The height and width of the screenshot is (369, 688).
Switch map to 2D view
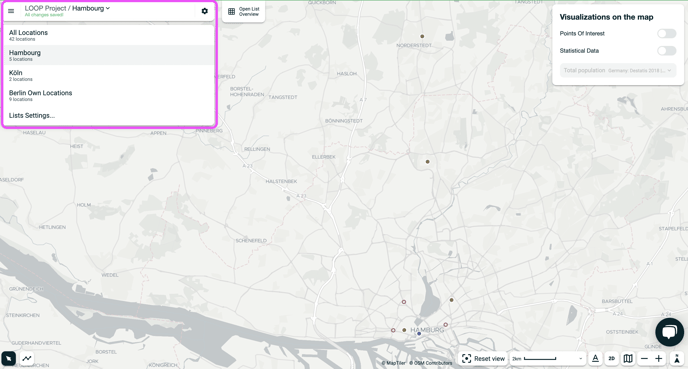point(612,358)
